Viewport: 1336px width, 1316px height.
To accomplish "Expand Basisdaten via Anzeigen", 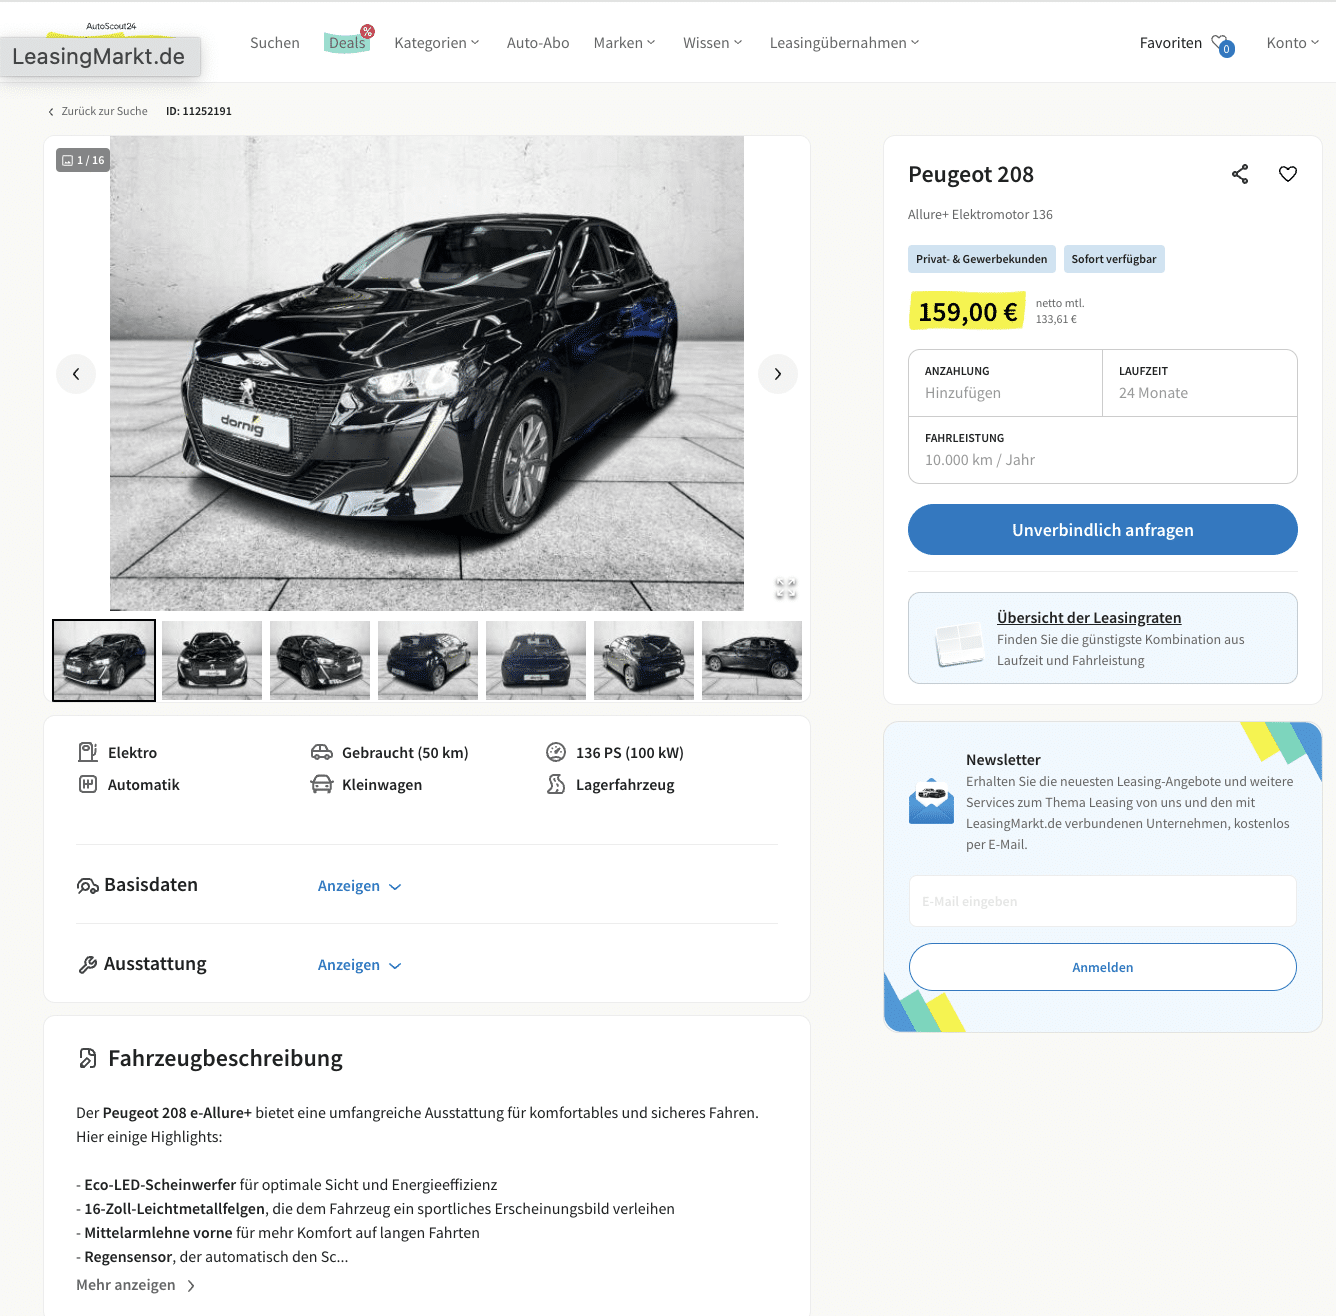I will pos(359,886).
